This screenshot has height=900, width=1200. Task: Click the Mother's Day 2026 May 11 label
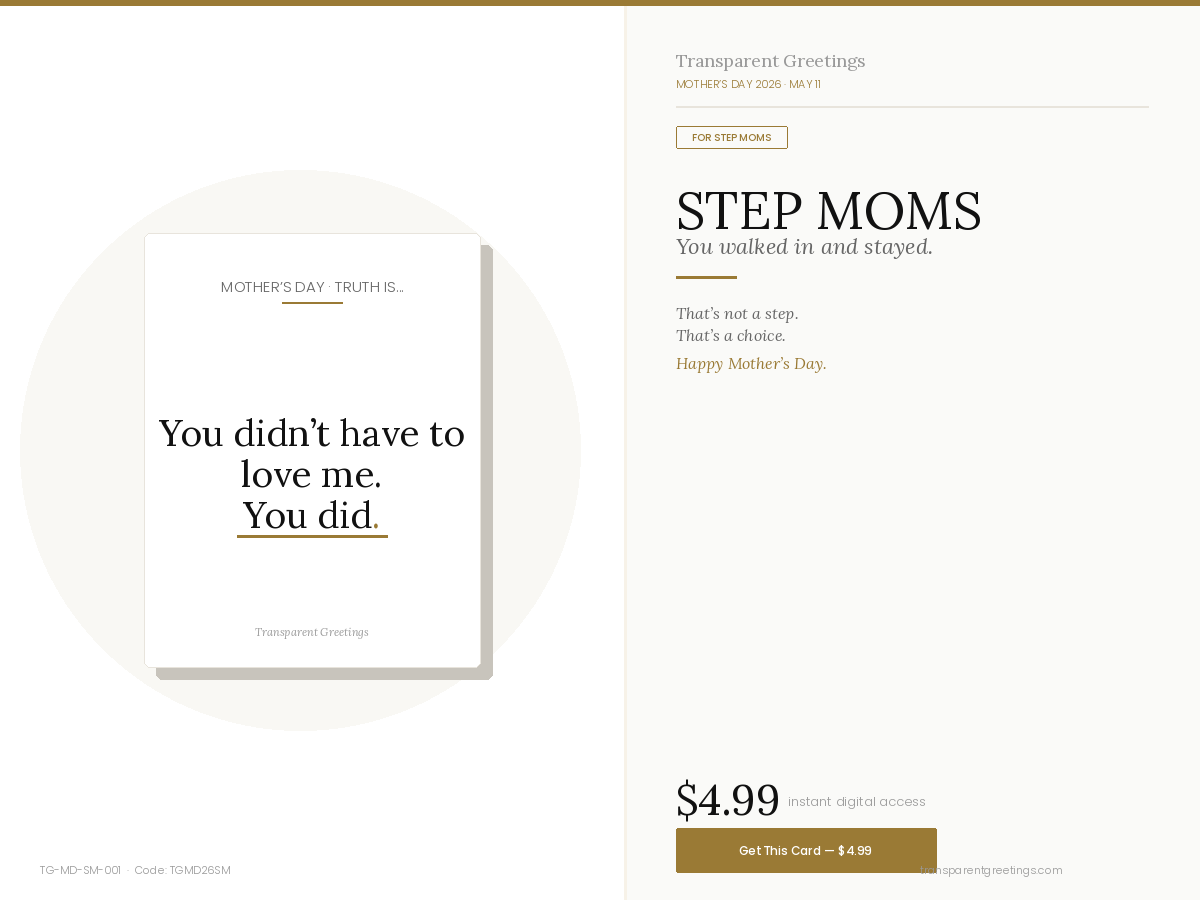pyautogui.click(x=748, y=84)
